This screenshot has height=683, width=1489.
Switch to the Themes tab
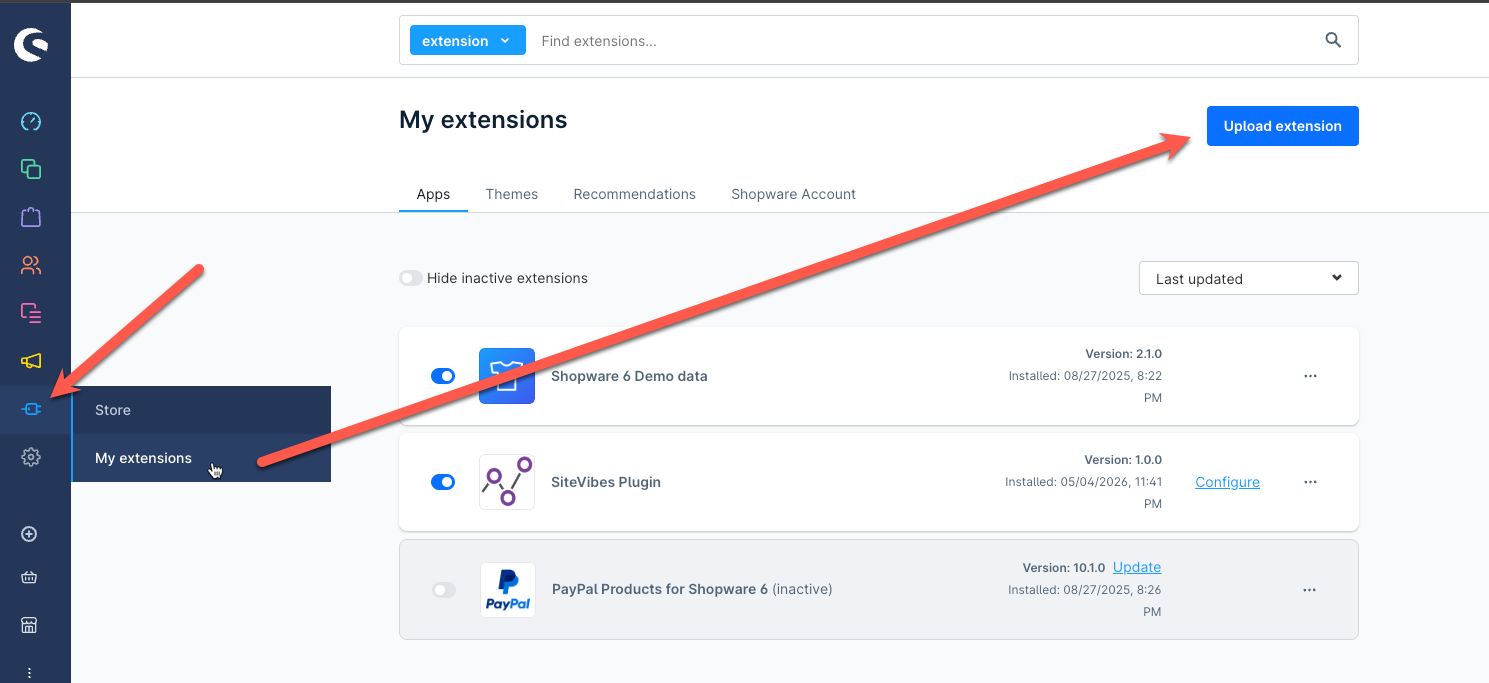point(512,194)
